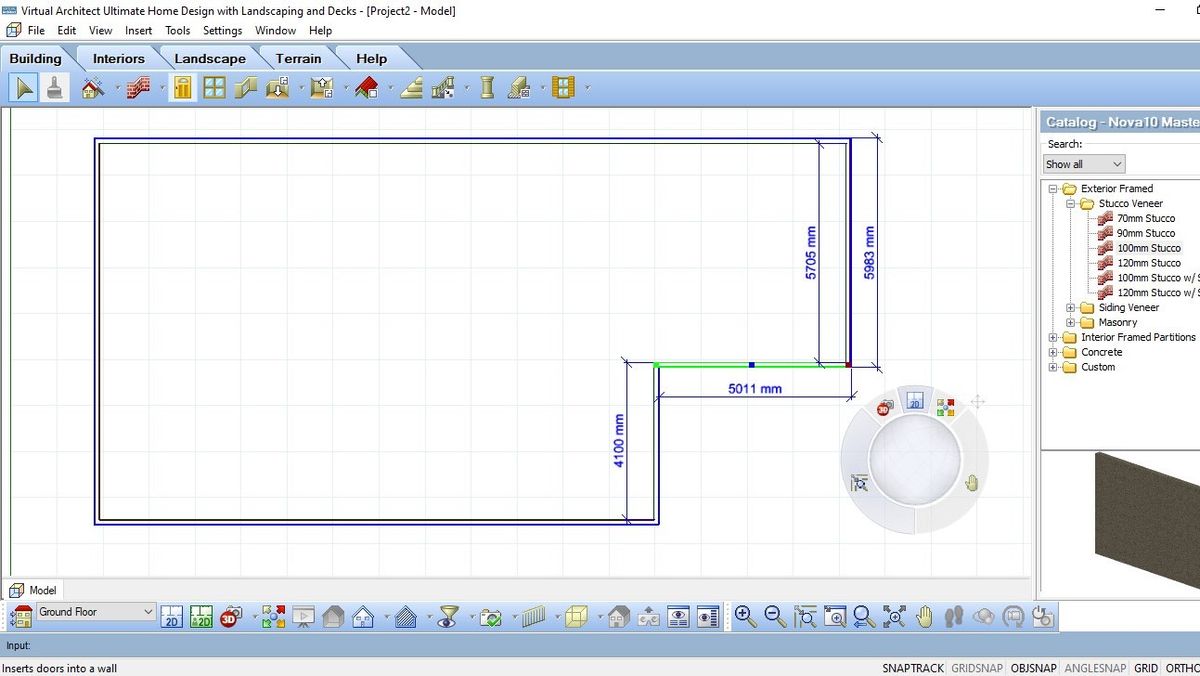Open the Railings tool dropdown arrow
The height and width of the screenshot is (676, 1200).
[466, 88]
